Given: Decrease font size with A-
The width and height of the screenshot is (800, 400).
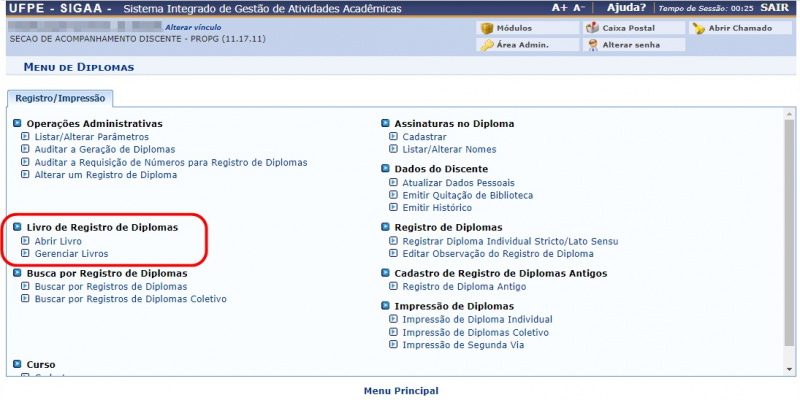Looking at the screenshot, I should [579, 8].
